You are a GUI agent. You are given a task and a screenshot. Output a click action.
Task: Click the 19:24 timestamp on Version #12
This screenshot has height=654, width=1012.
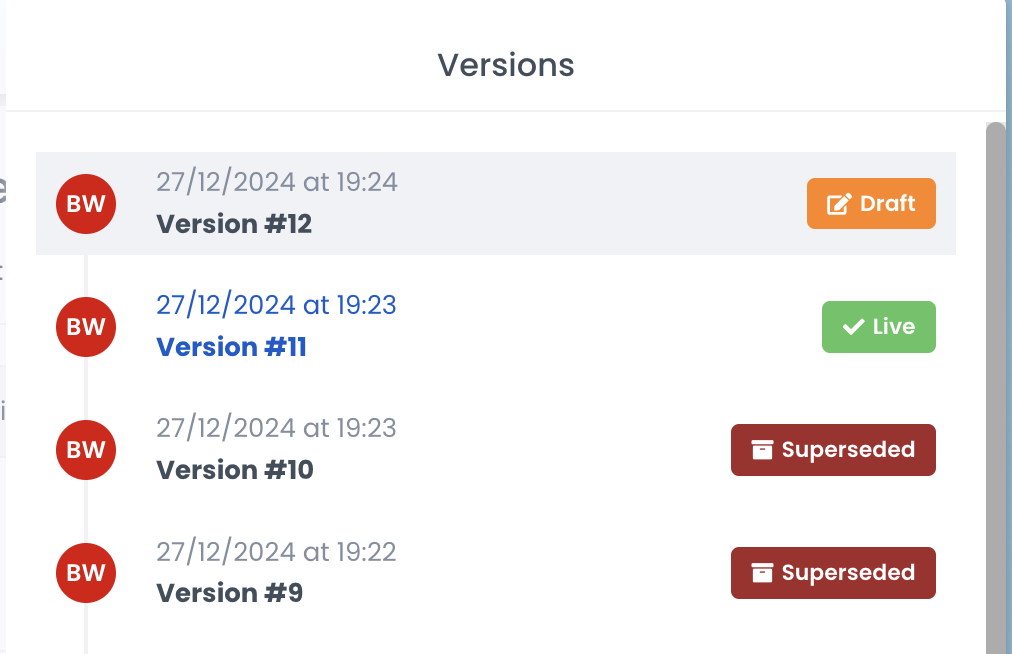pos(276,182)
